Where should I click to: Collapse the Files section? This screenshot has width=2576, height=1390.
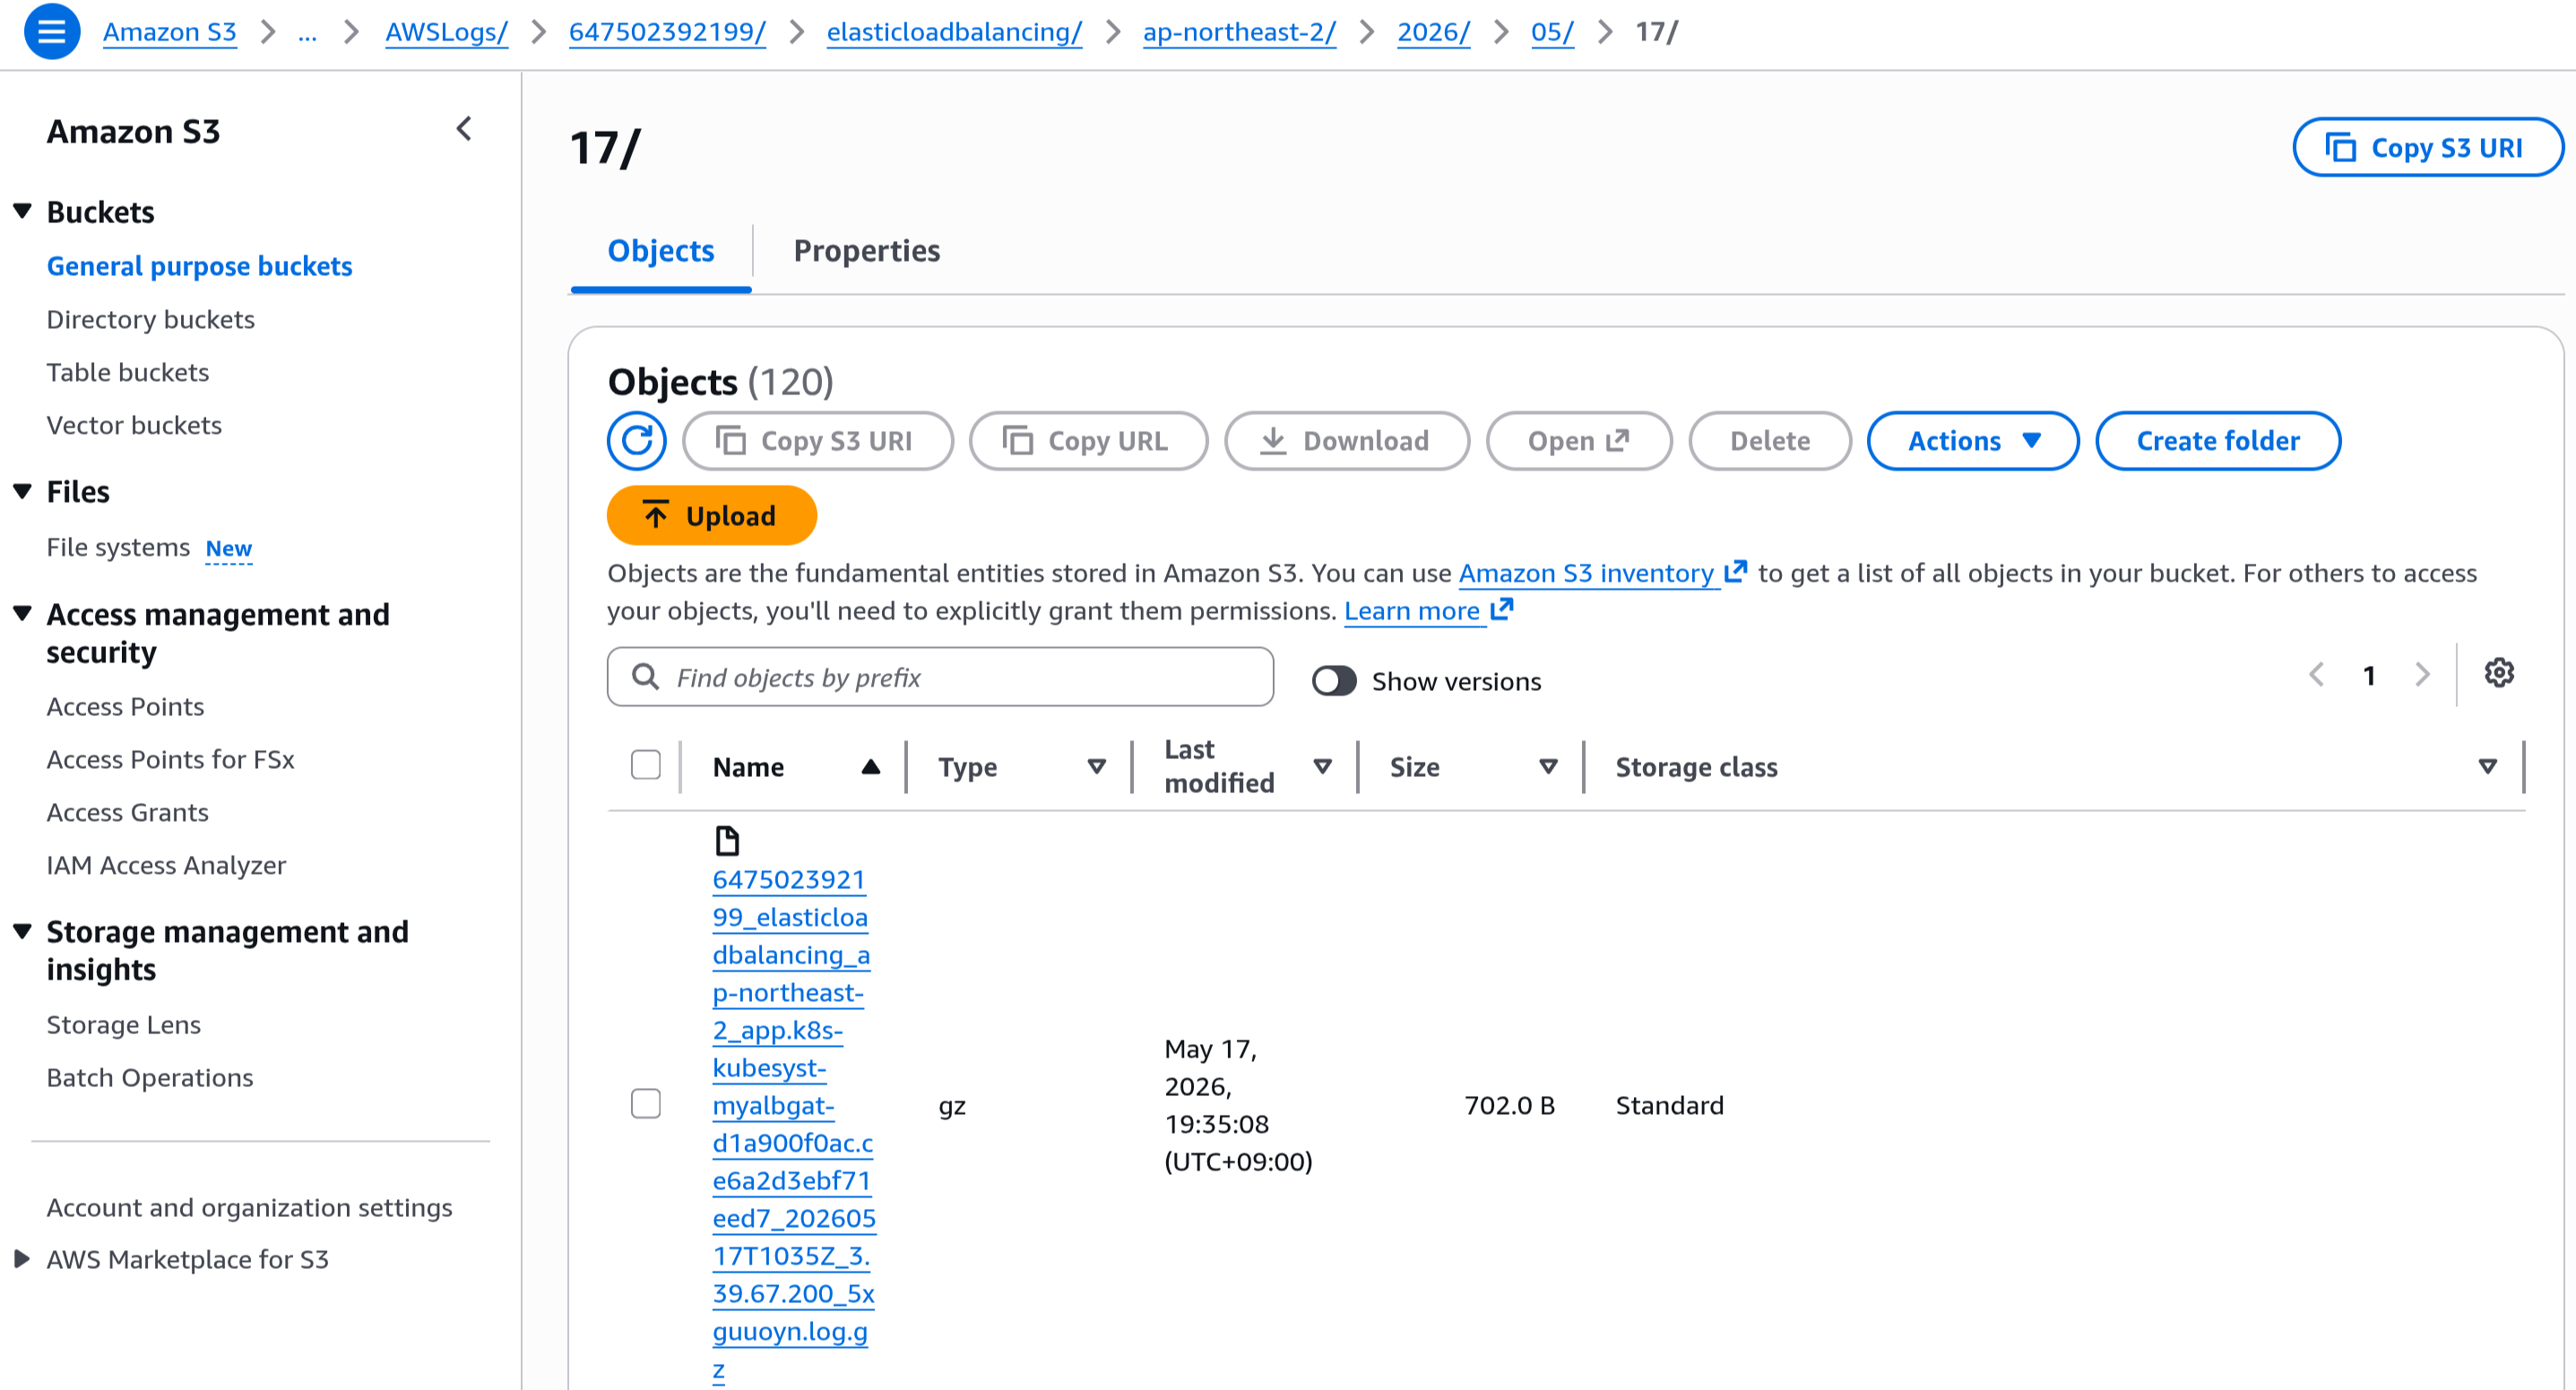[22, 491]
